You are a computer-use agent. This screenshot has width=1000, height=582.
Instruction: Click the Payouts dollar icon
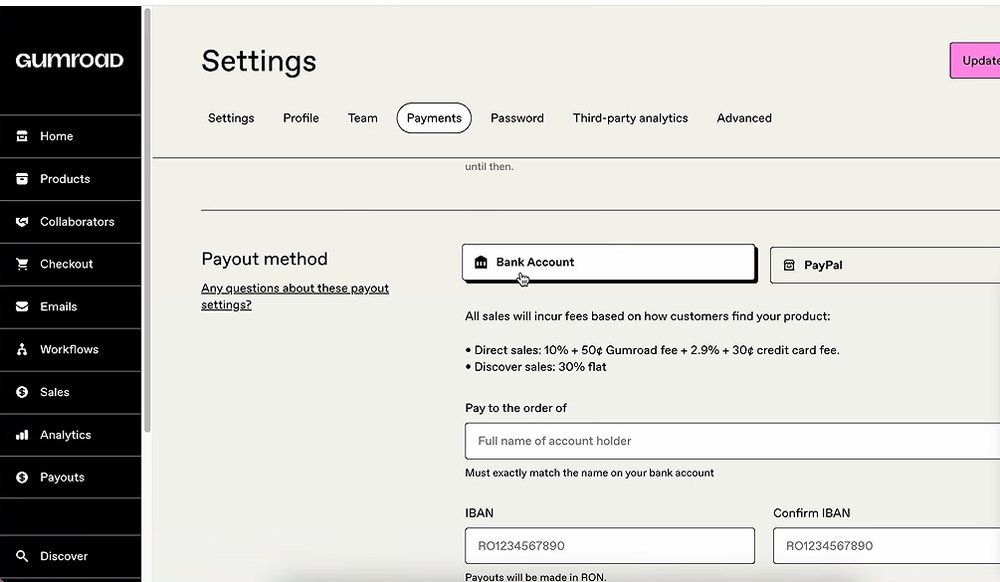click(22, 477)
